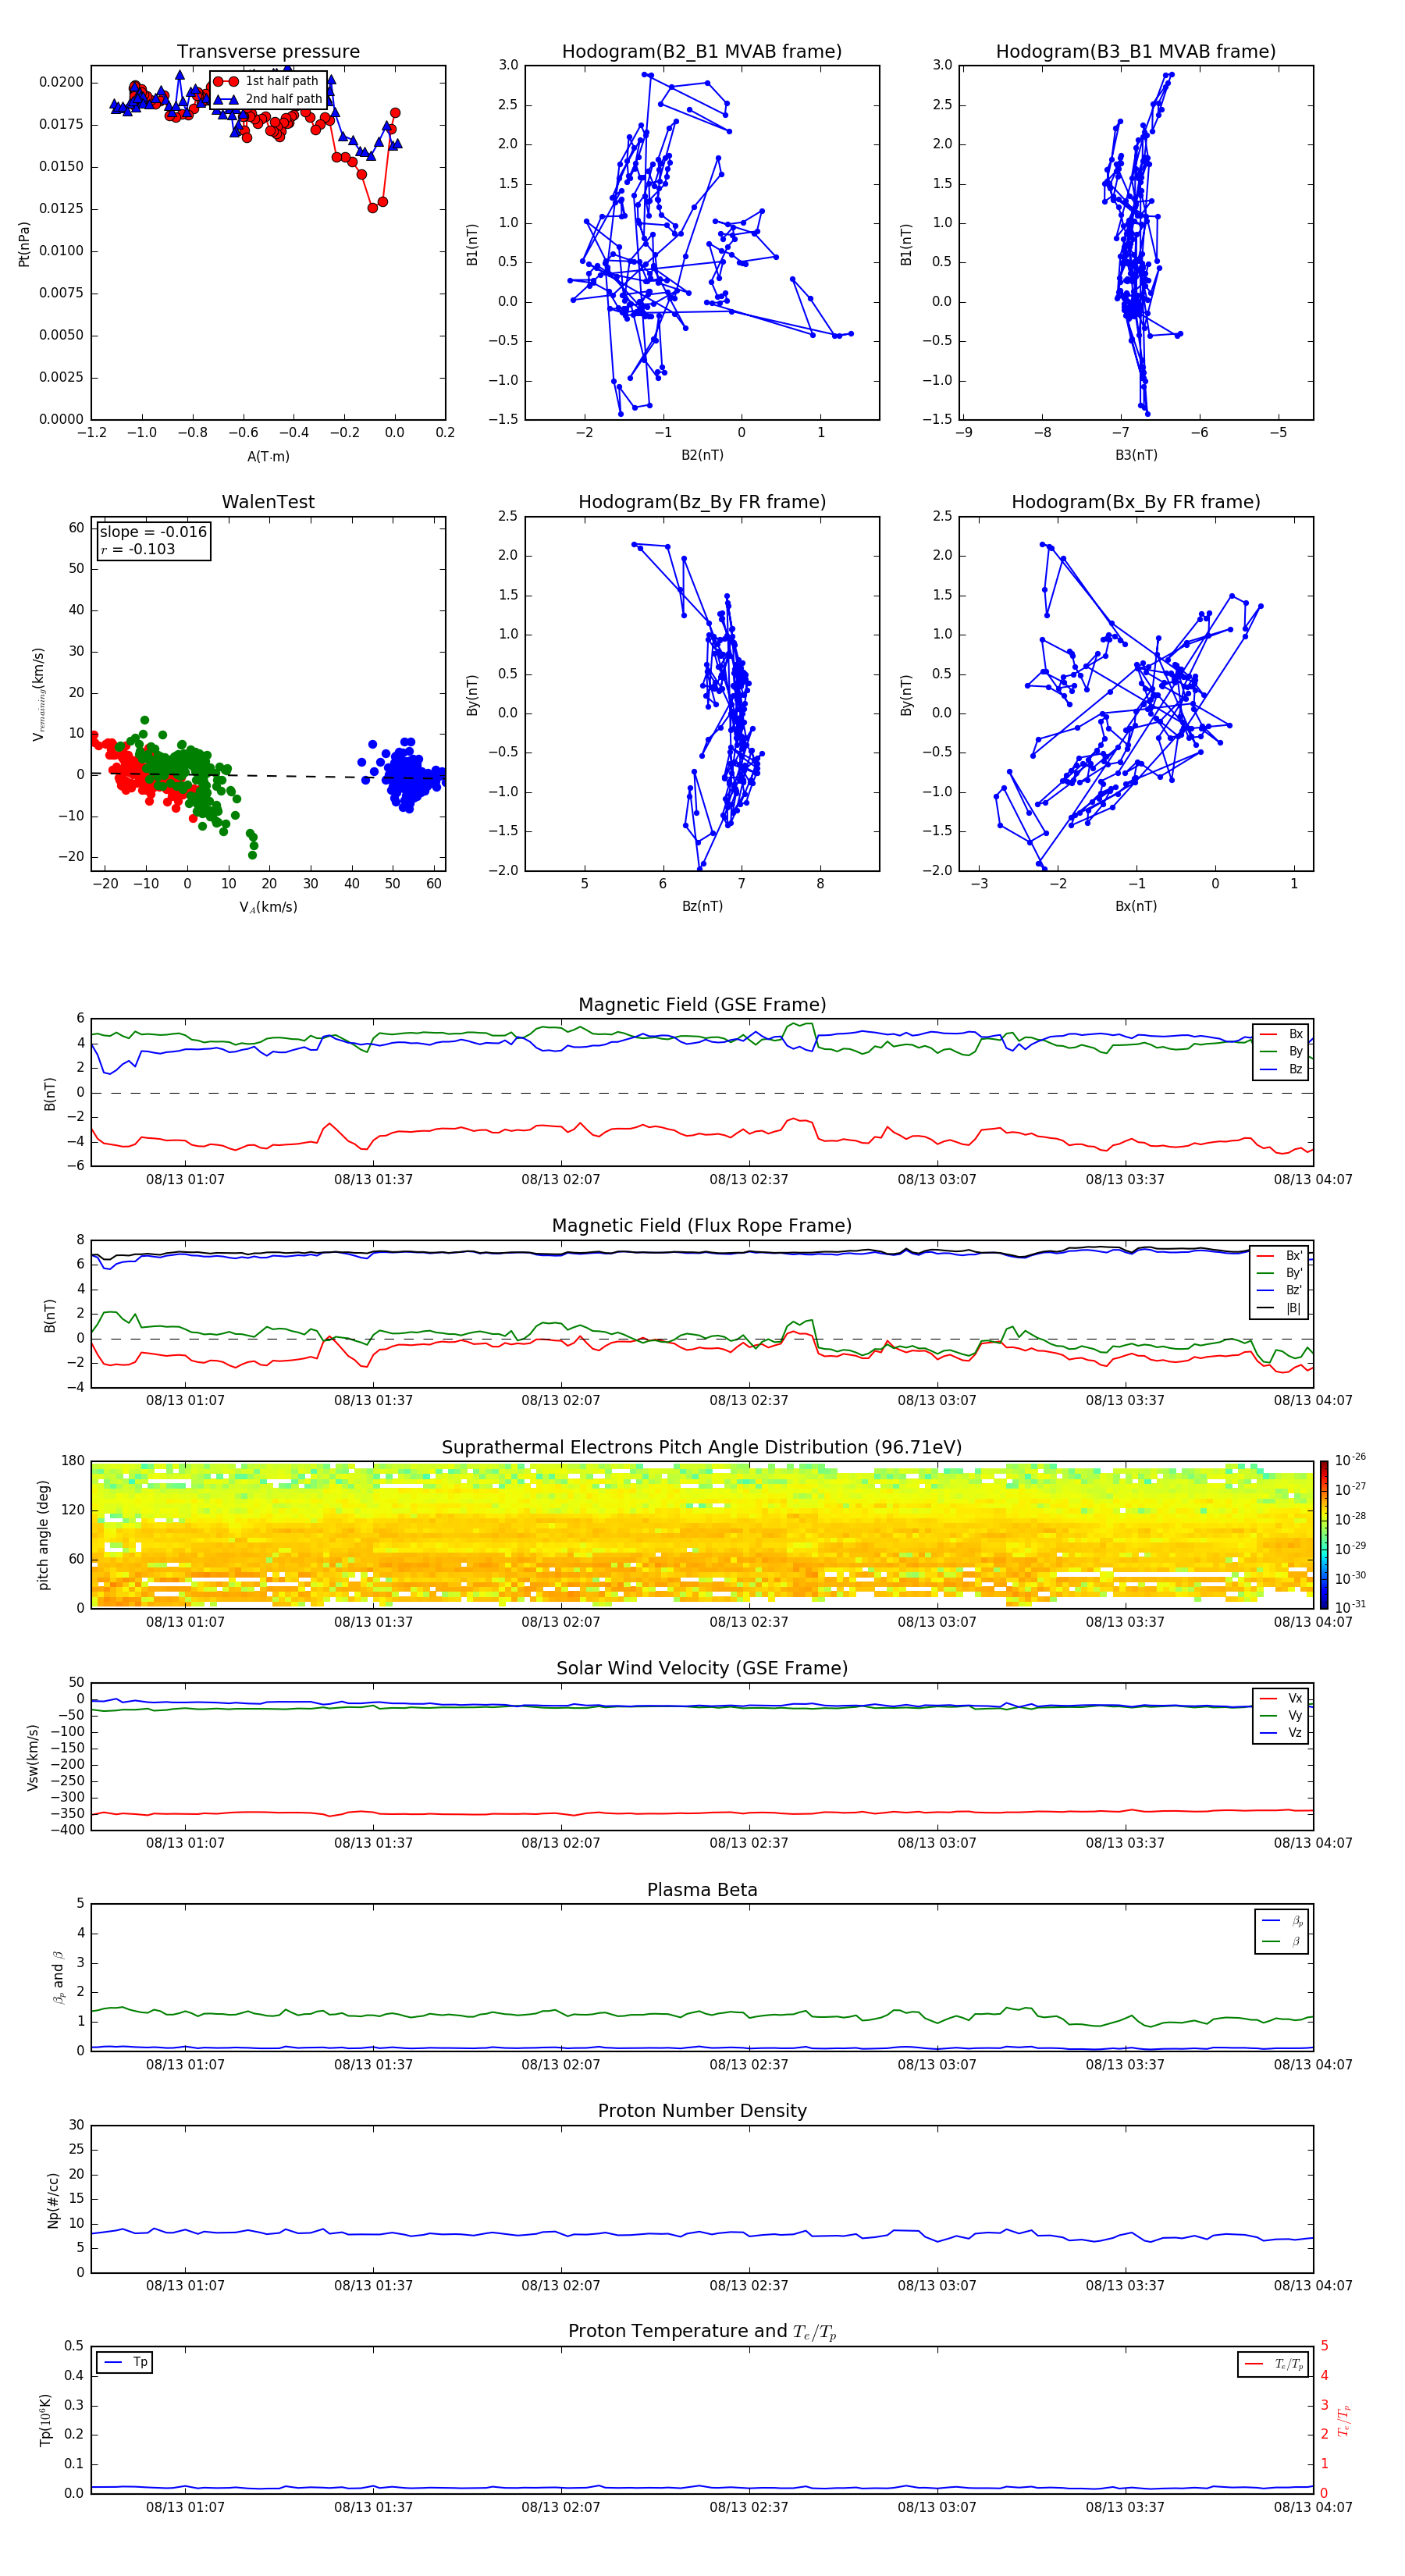Select "Bz'" in the Flux Rope legend

[x=1279, y=1290]
